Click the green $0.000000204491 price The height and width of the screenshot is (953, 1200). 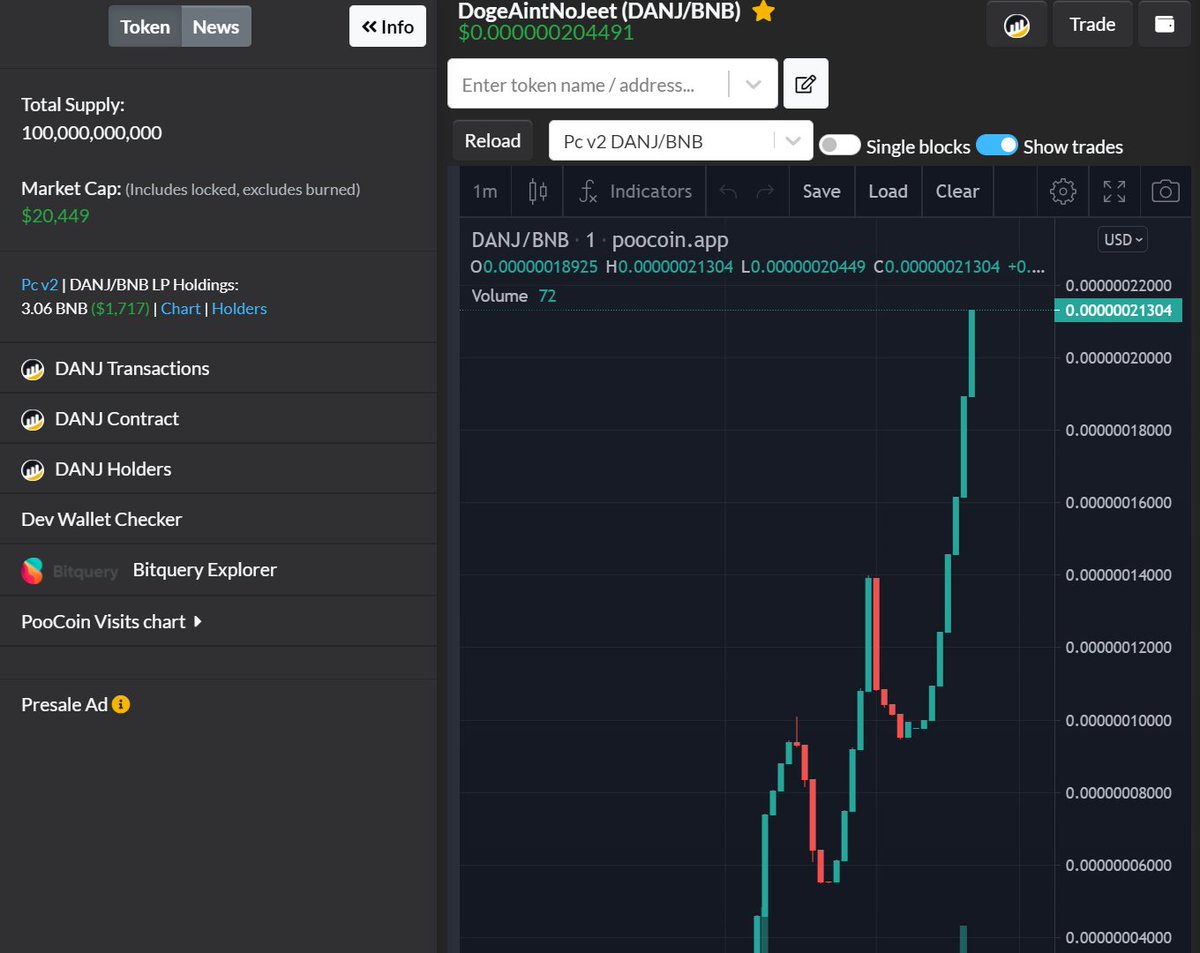click(x=546, y=33)
